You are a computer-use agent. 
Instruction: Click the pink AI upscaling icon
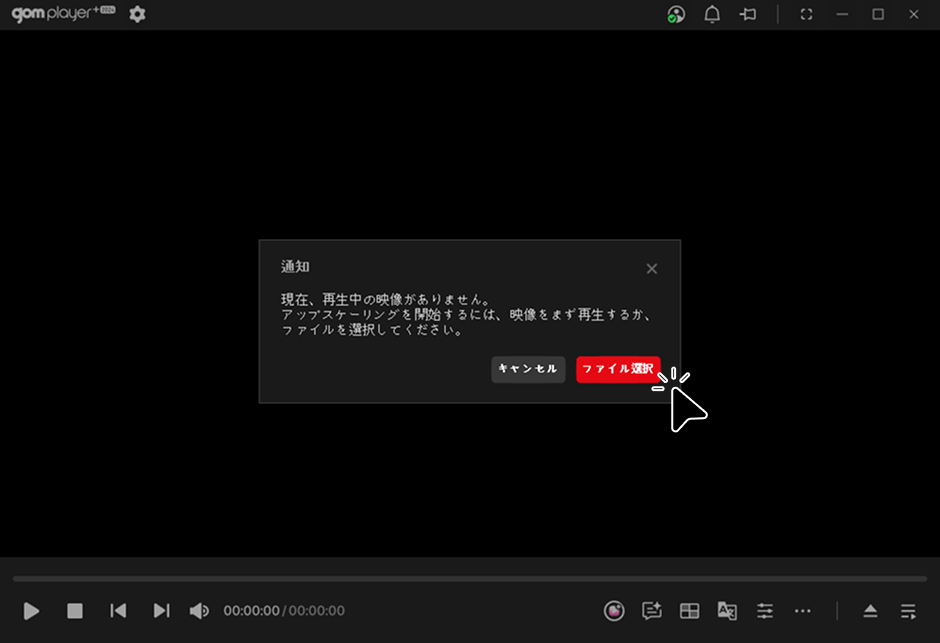click(x=614, y=610)
